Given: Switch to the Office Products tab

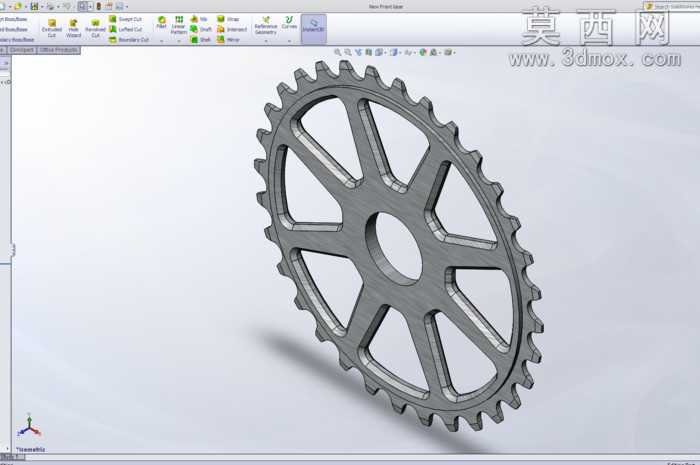Looking at the screenshot, I should [58, 50].
